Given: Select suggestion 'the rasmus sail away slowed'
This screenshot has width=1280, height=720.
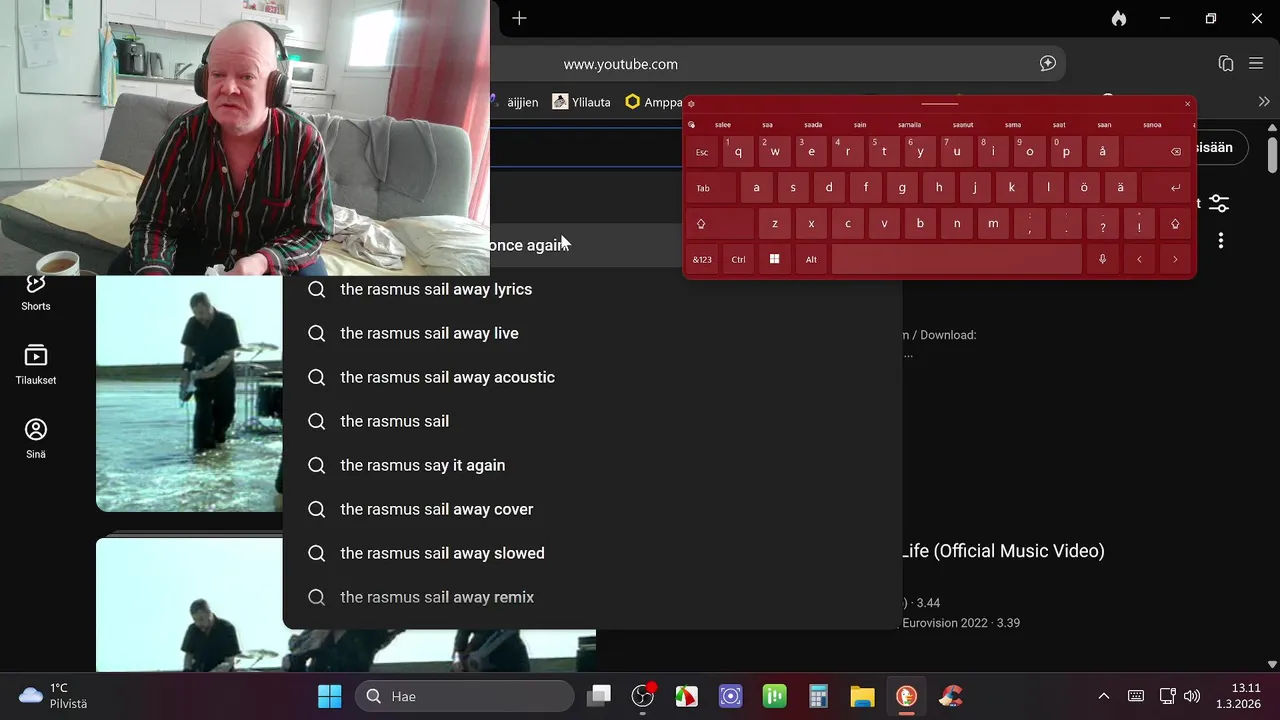Looking at the screenshot, I should point(592,553).
